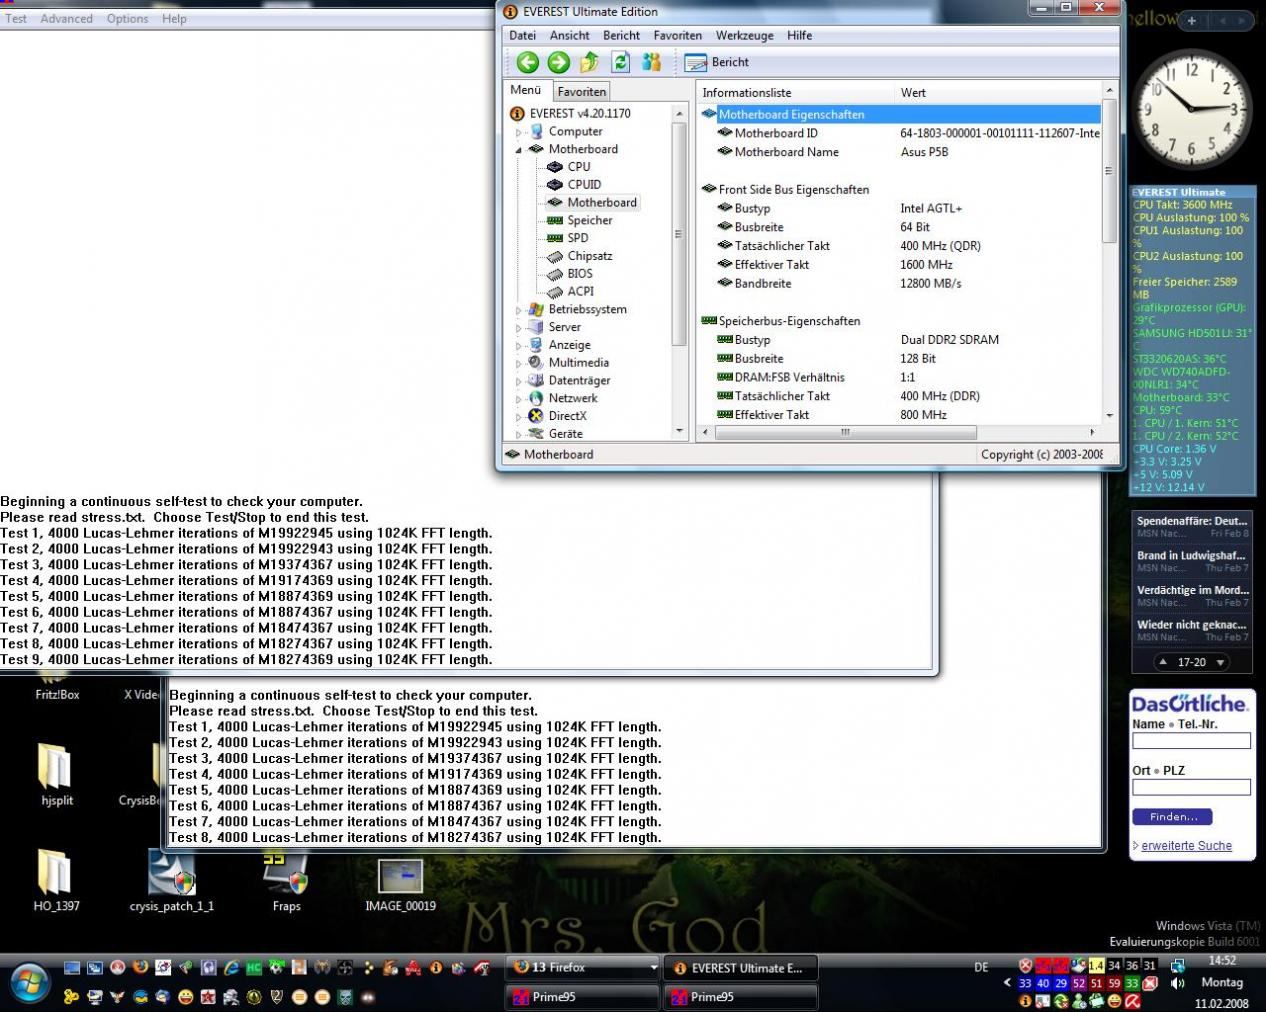This screenshot has height=1012, width=1266.
Task: Open the Bericht report button
Action: 717,62
